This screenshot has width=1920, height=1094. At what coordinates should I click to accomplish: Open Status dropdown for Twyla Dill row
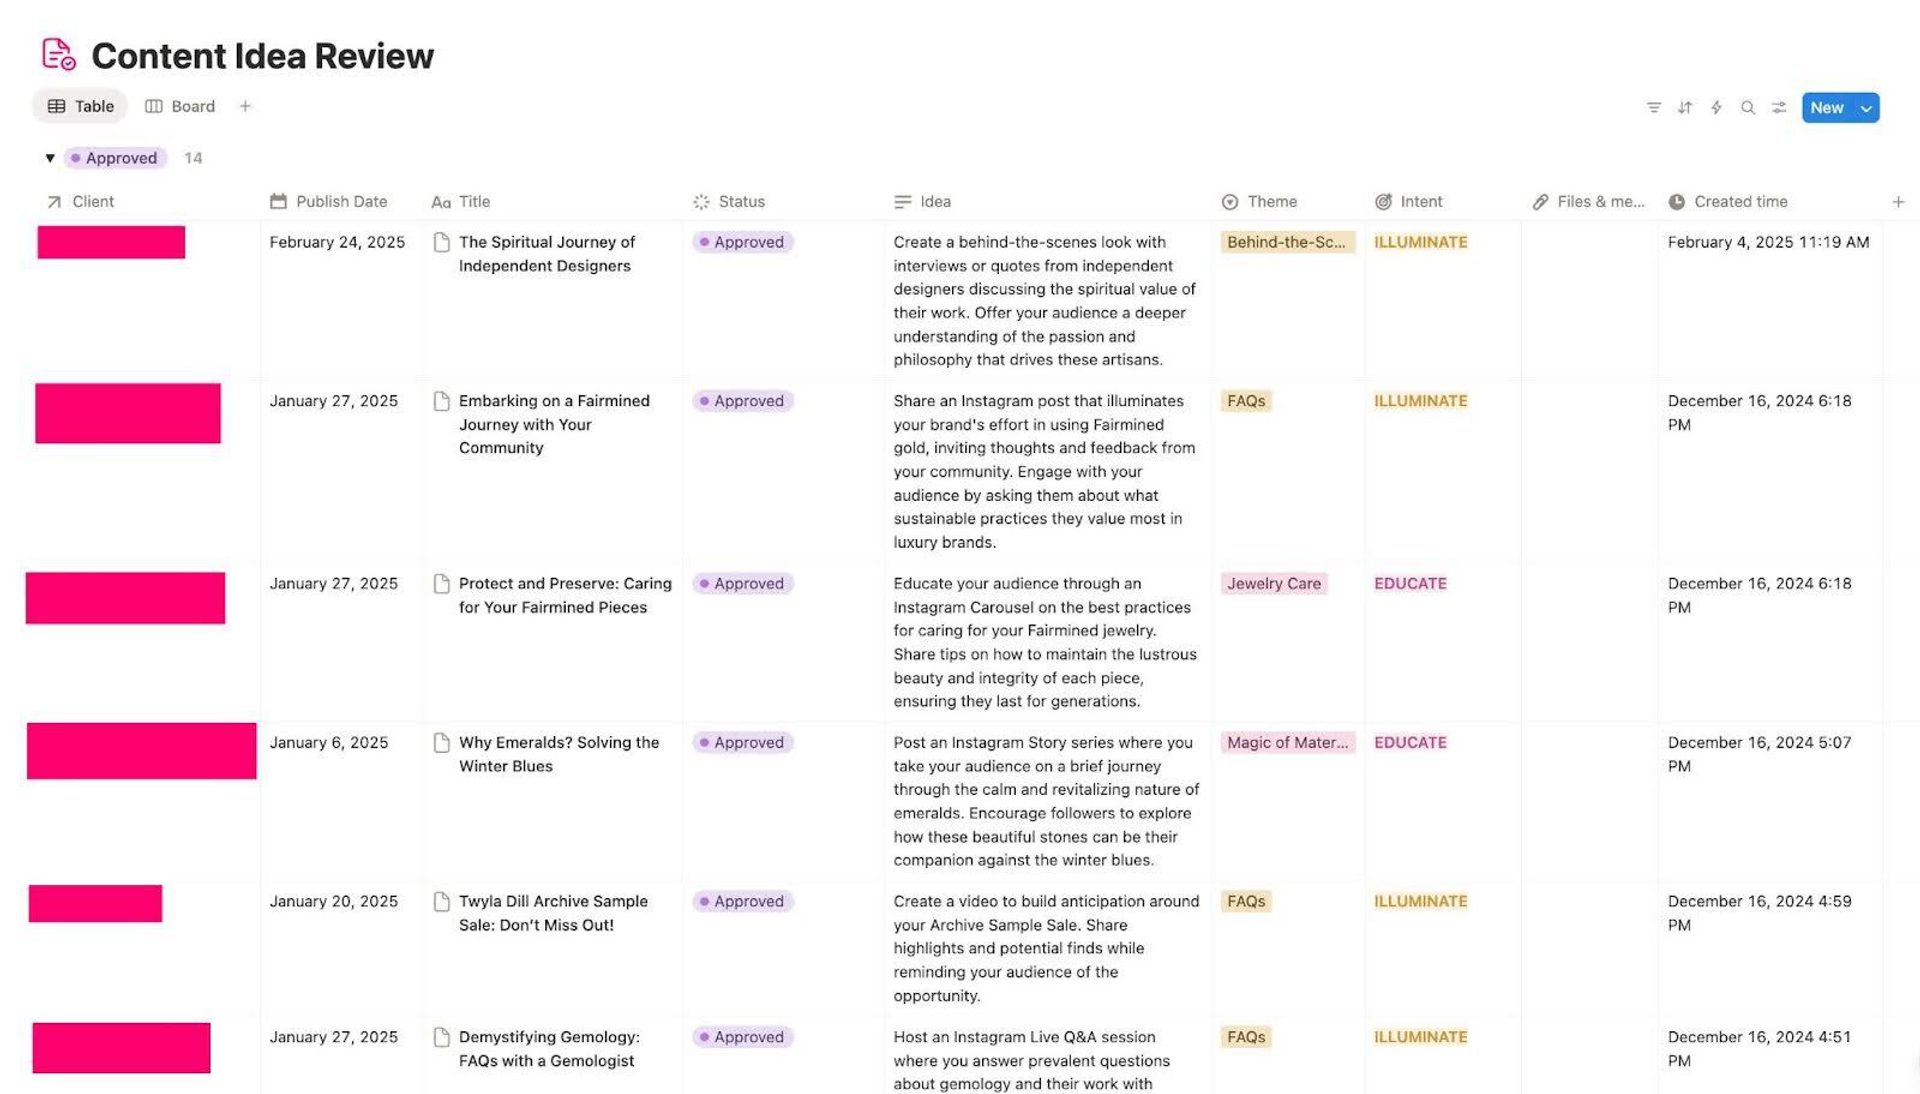[743, 901]
